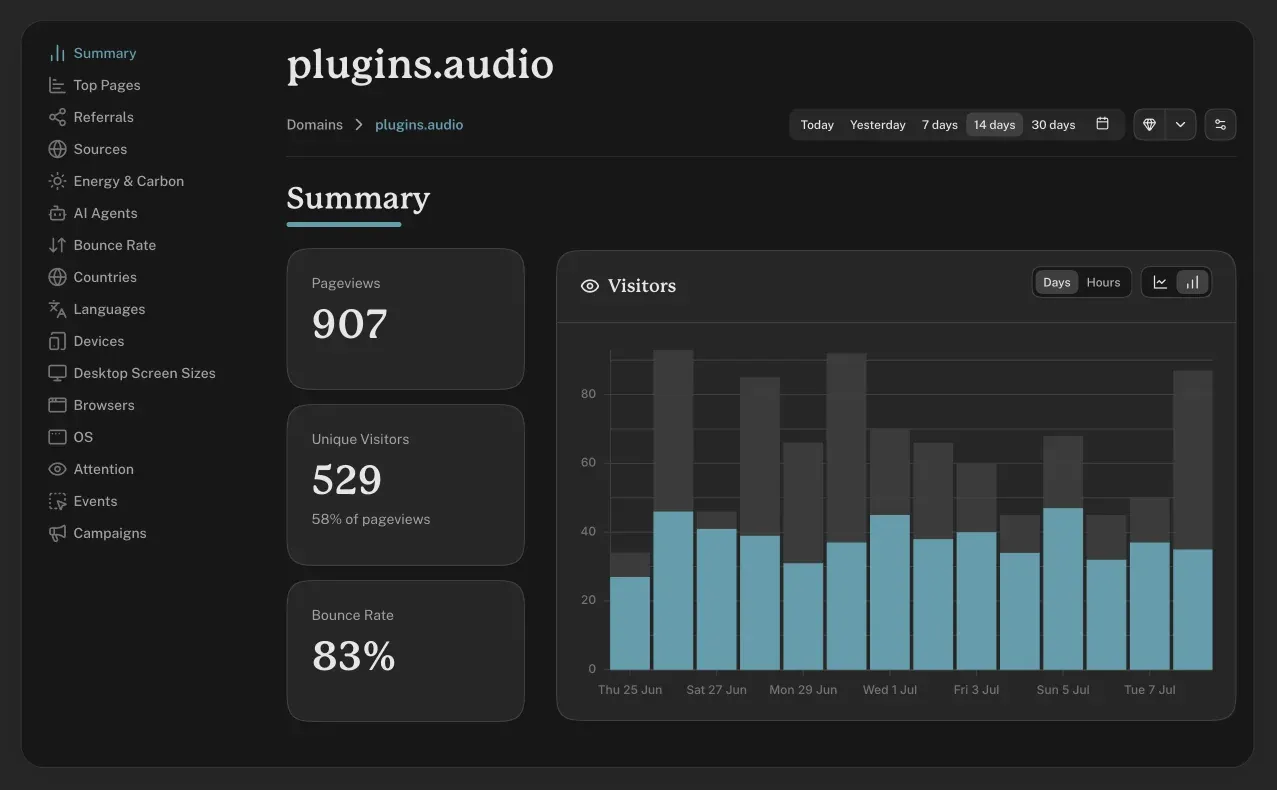1277x790 pixels.
Task: Click the Referrals share icon
Action: (57, 117)
